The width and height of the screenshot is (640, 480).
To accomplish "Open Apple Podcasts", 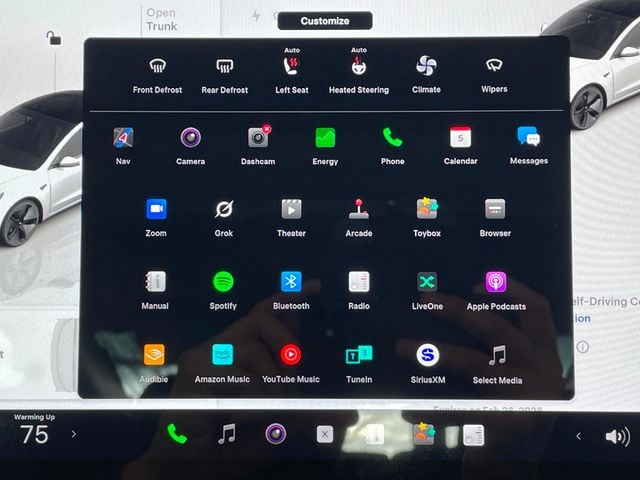I will (496, 283).
